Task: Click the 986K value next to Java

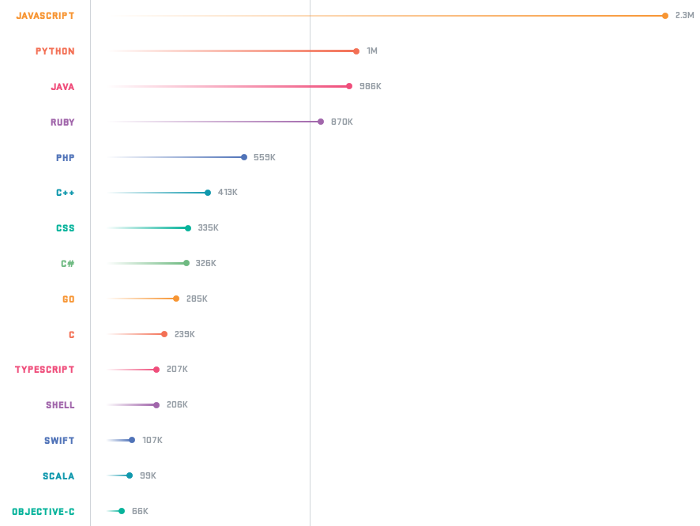Action: 370,86
